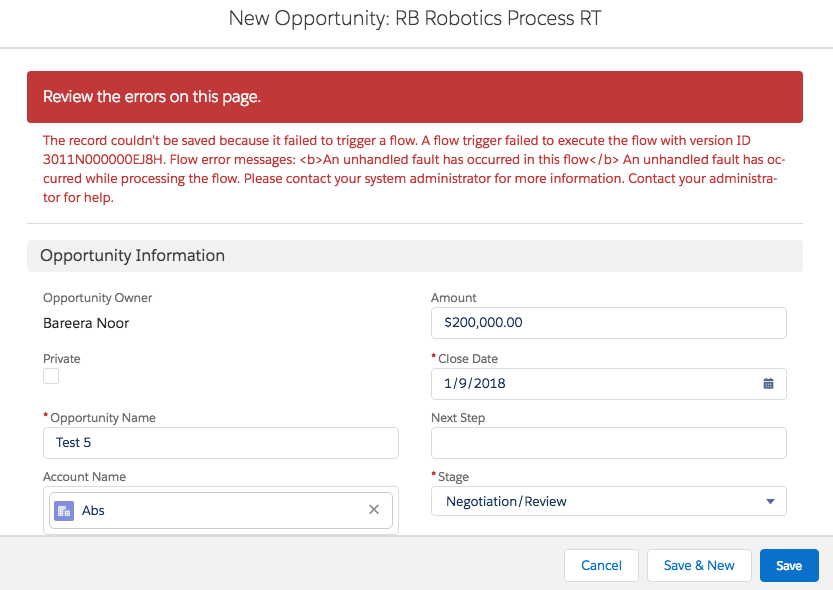Click the Opportunity Name field containing Test 5

point(220,443)
